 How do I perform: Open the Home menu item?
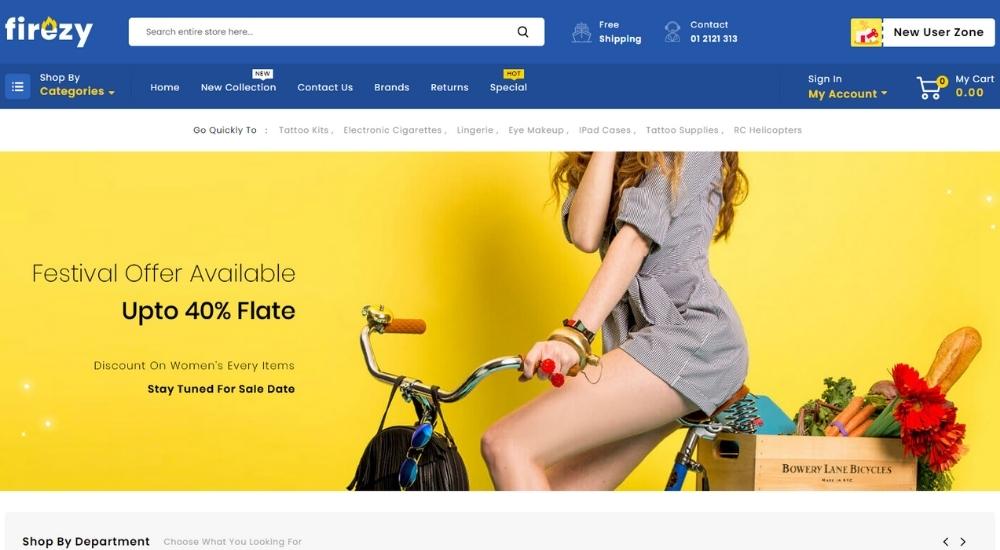165,87
